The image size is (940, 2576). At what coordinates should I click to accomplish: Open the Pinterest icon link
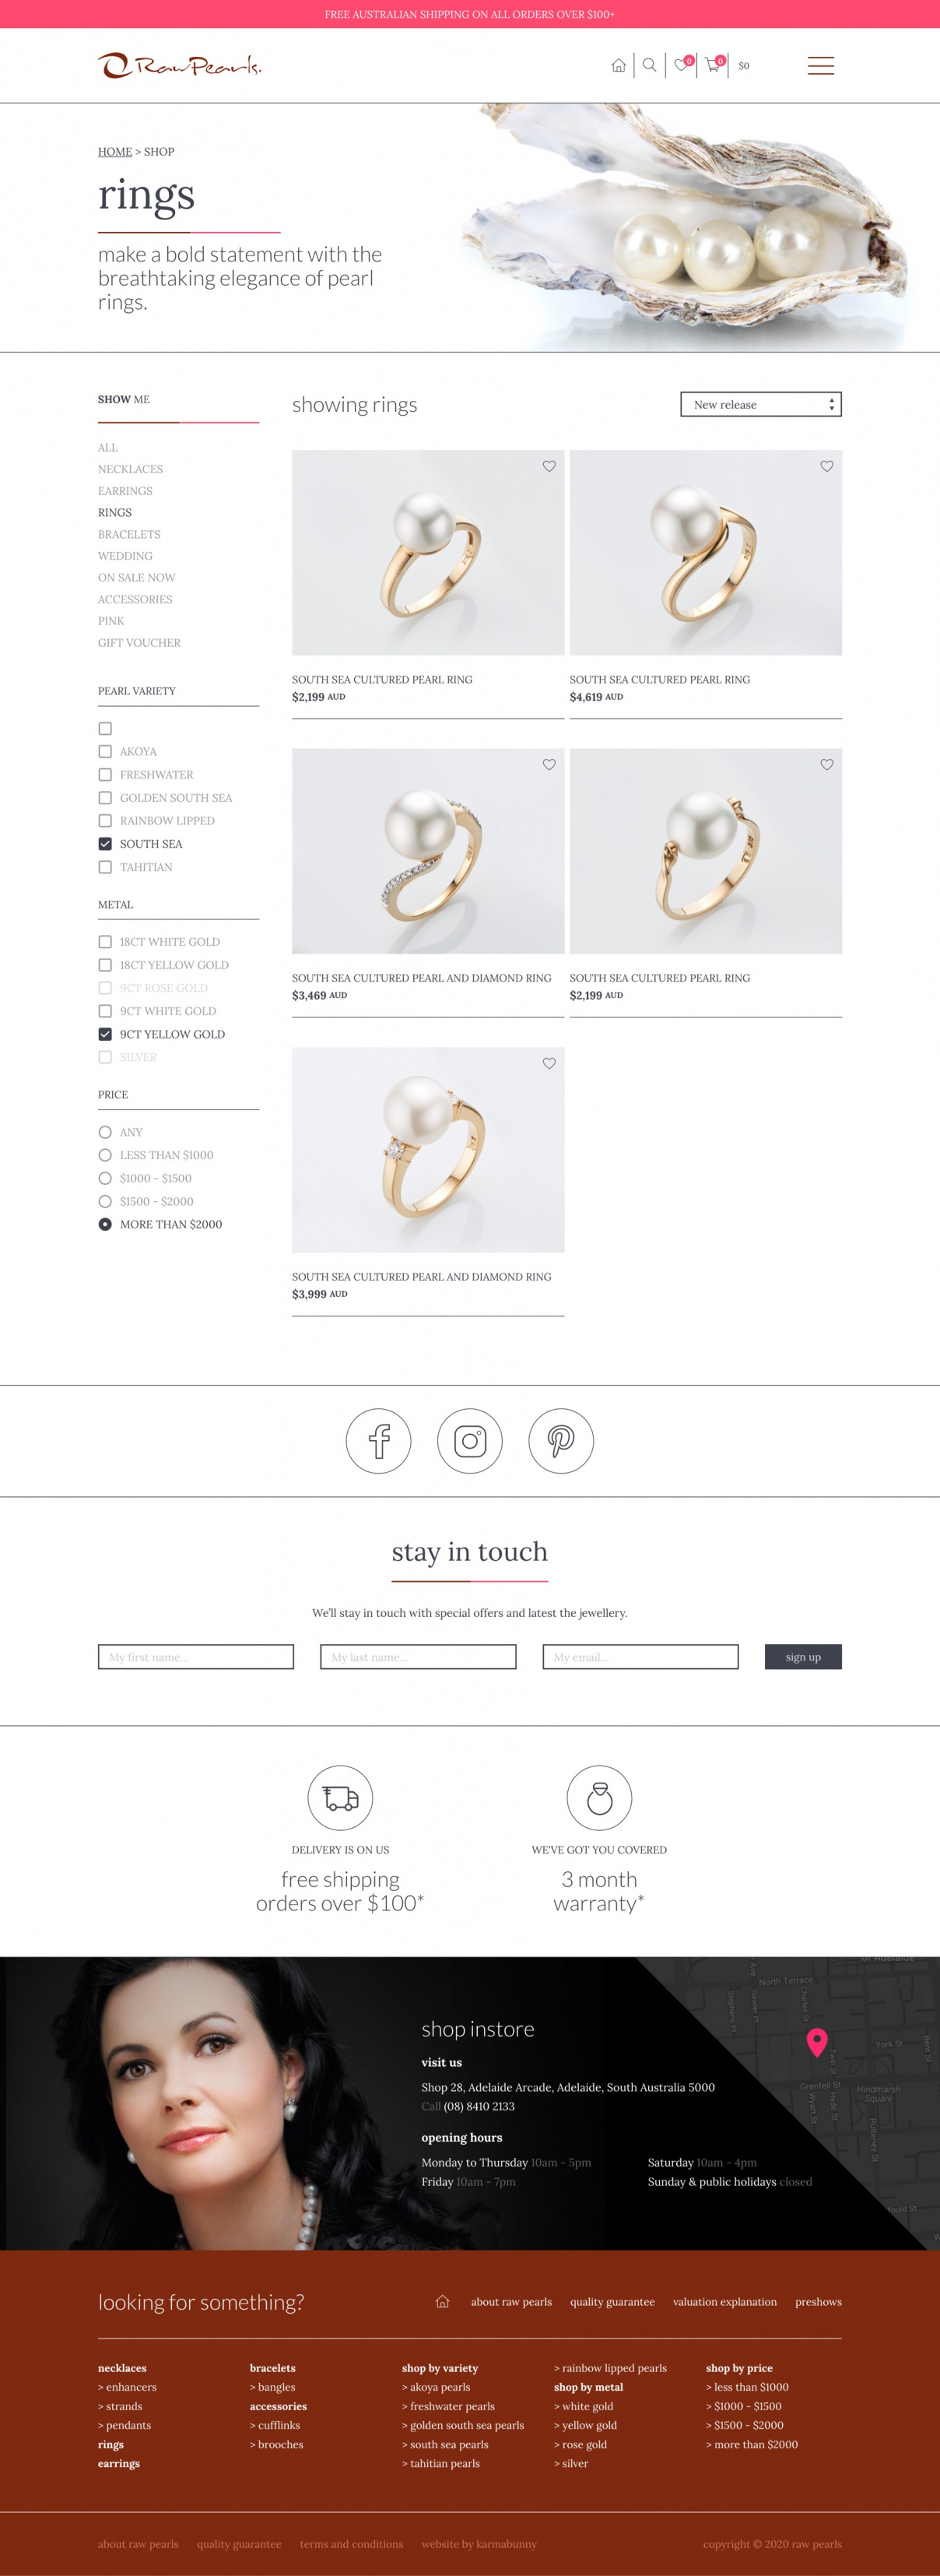pos(561,1441)
